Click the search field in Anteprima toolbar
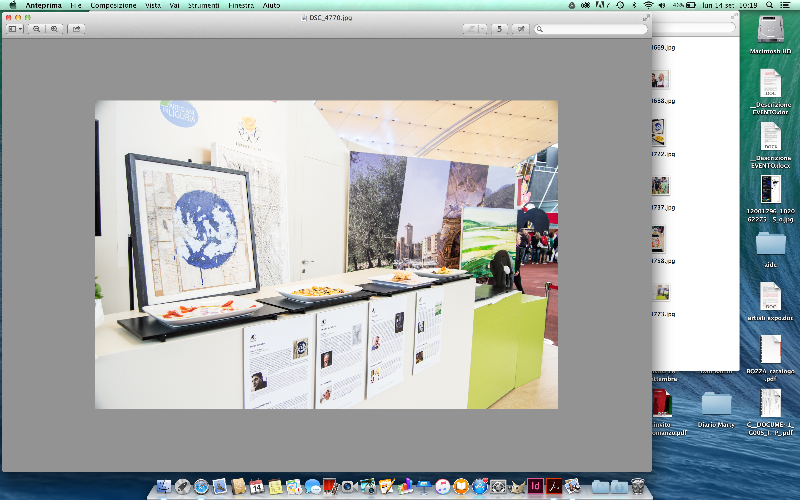This screenshot has width=800, height=500. [591, 29]
